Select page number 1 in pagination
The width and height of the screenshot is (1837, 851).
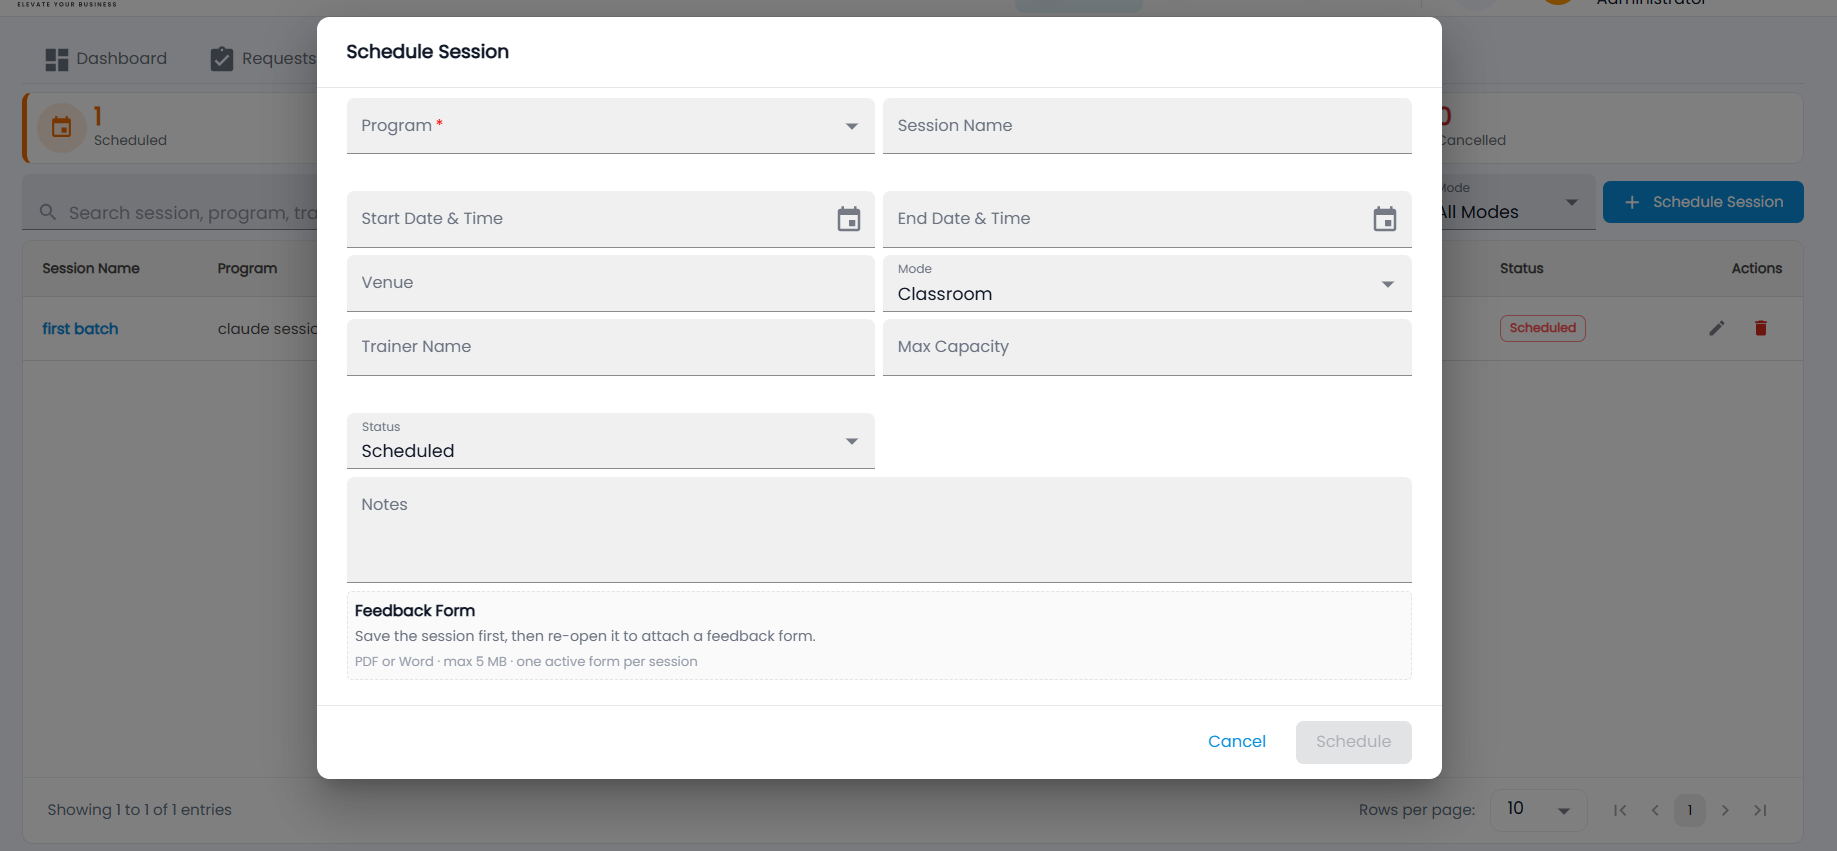click(x=1690, y=810)
